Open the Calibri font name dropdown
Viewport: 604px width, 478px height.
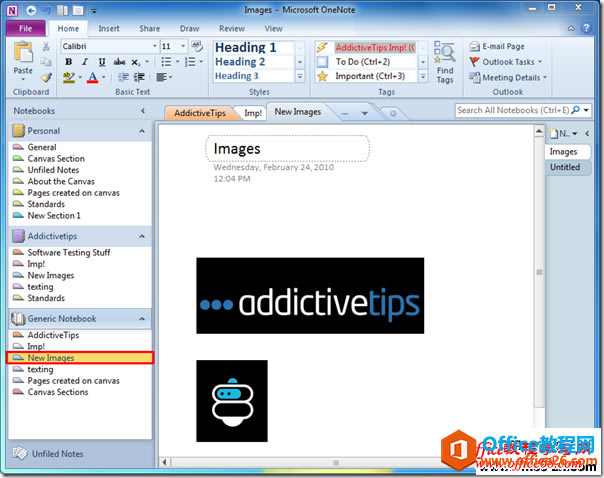click(154, 46)
